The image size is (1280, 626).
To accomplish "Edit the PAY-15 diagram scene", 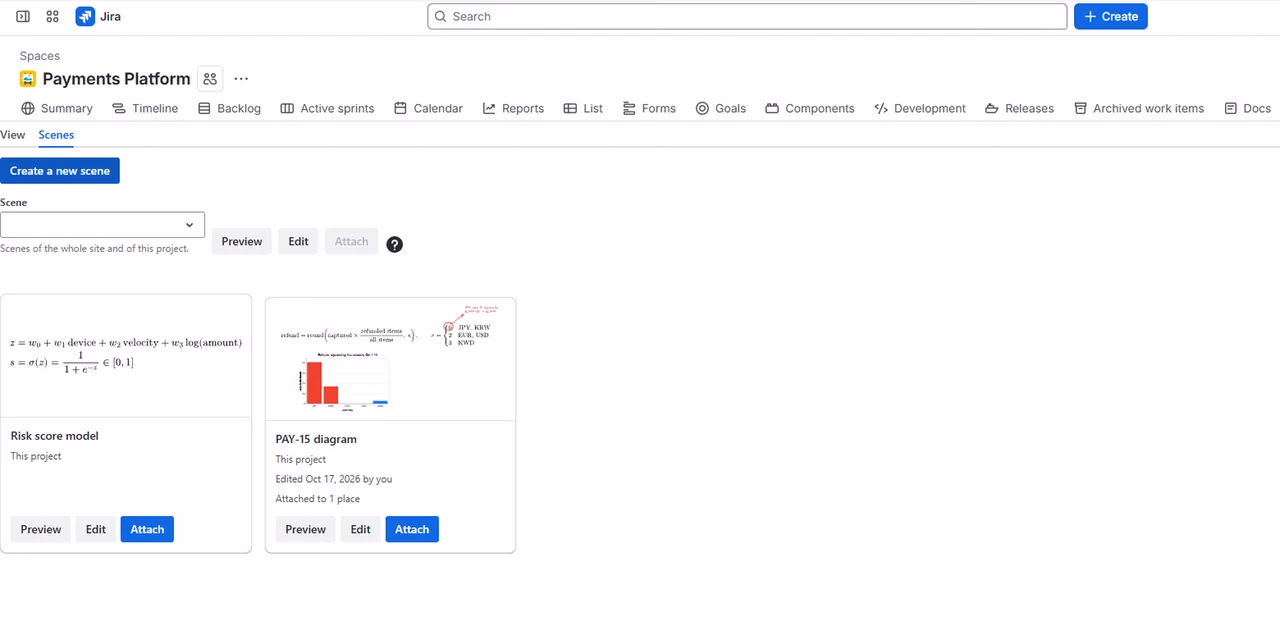I will click(x=360, y=529).
